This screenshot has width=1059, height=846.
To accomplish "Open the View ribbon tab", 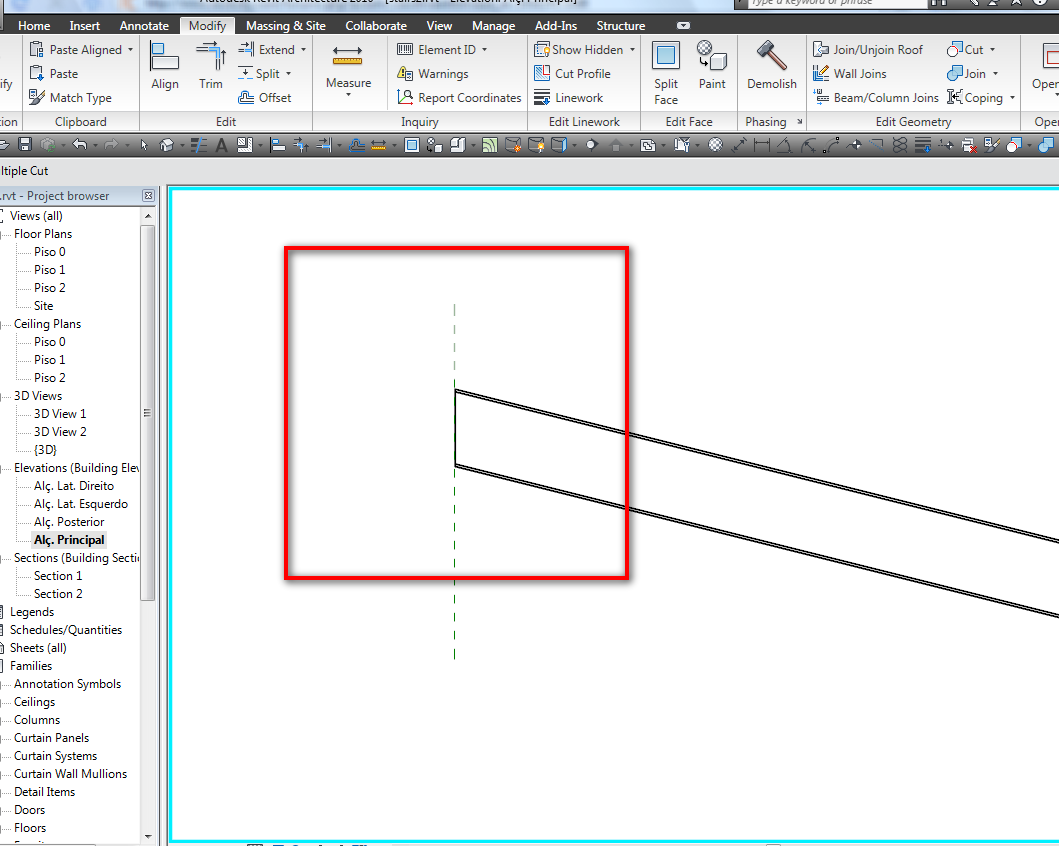I will [439, 26].
